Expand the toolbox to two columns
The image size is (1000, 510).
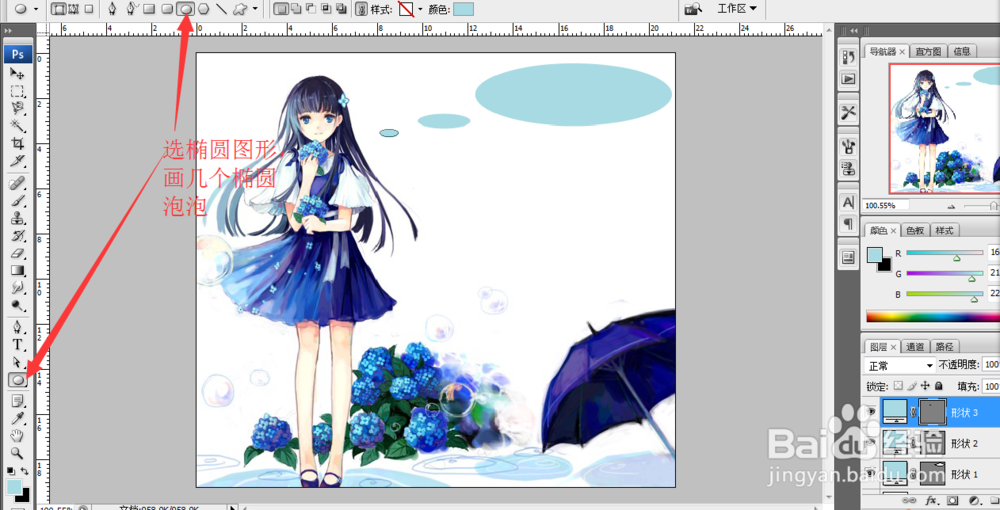coord(8,31)
